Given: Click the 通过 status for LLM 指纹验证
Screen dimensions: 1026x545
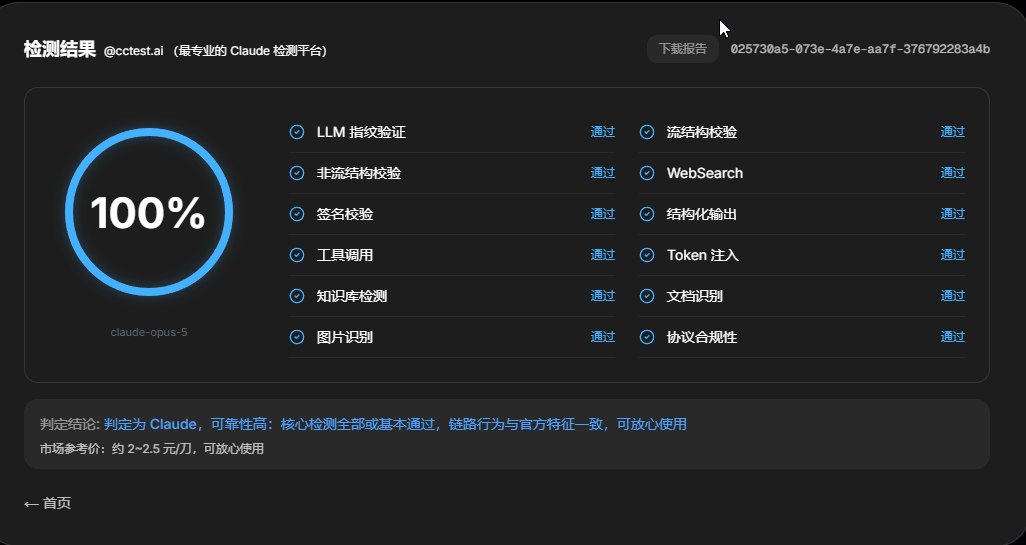Looking at the screenshot, I should point(603,132).
